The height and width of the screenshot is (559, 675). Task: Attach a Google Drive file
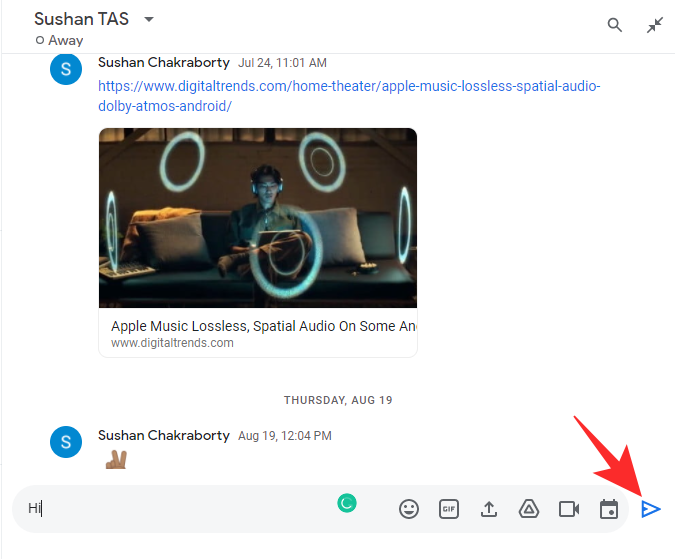coord(529,509)
